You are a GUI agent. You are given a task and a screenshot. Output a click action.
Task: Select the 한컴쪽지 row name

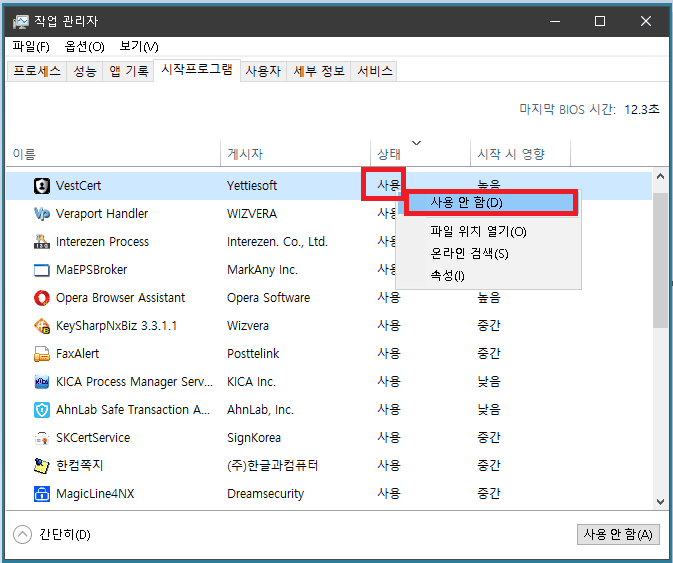(79, 466)
